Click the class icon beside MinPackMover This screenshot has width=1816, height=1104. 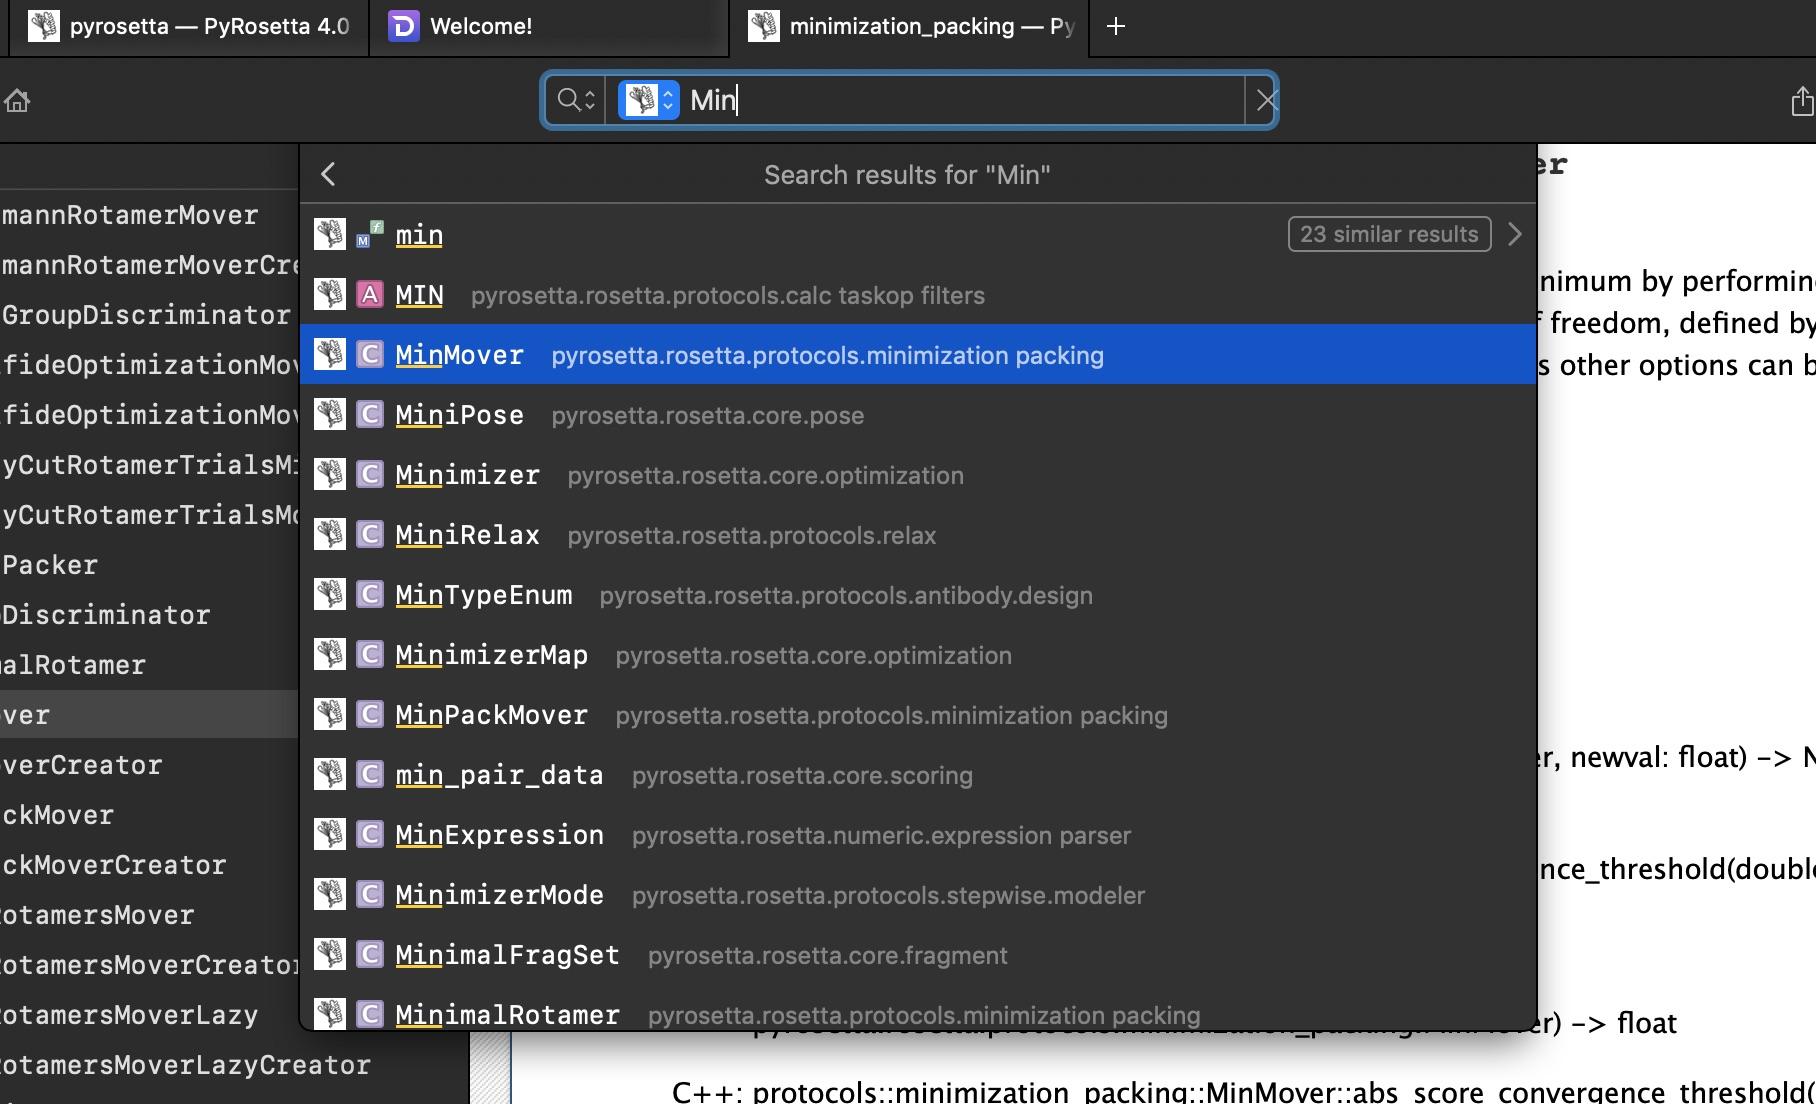tap(370, 715)
